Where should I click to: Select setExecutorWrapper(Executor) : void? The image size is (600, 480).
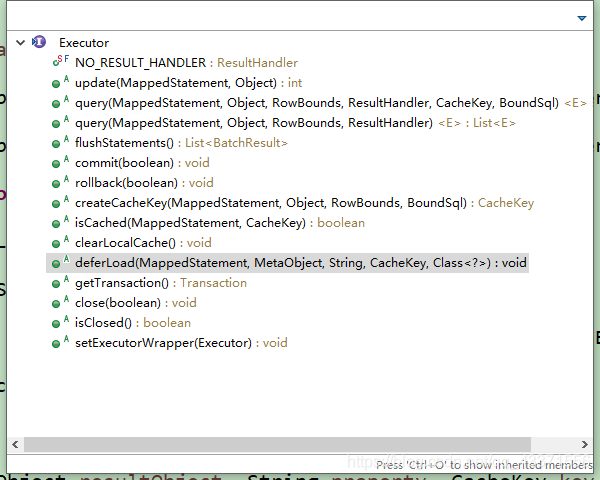(x=181, y=343)
